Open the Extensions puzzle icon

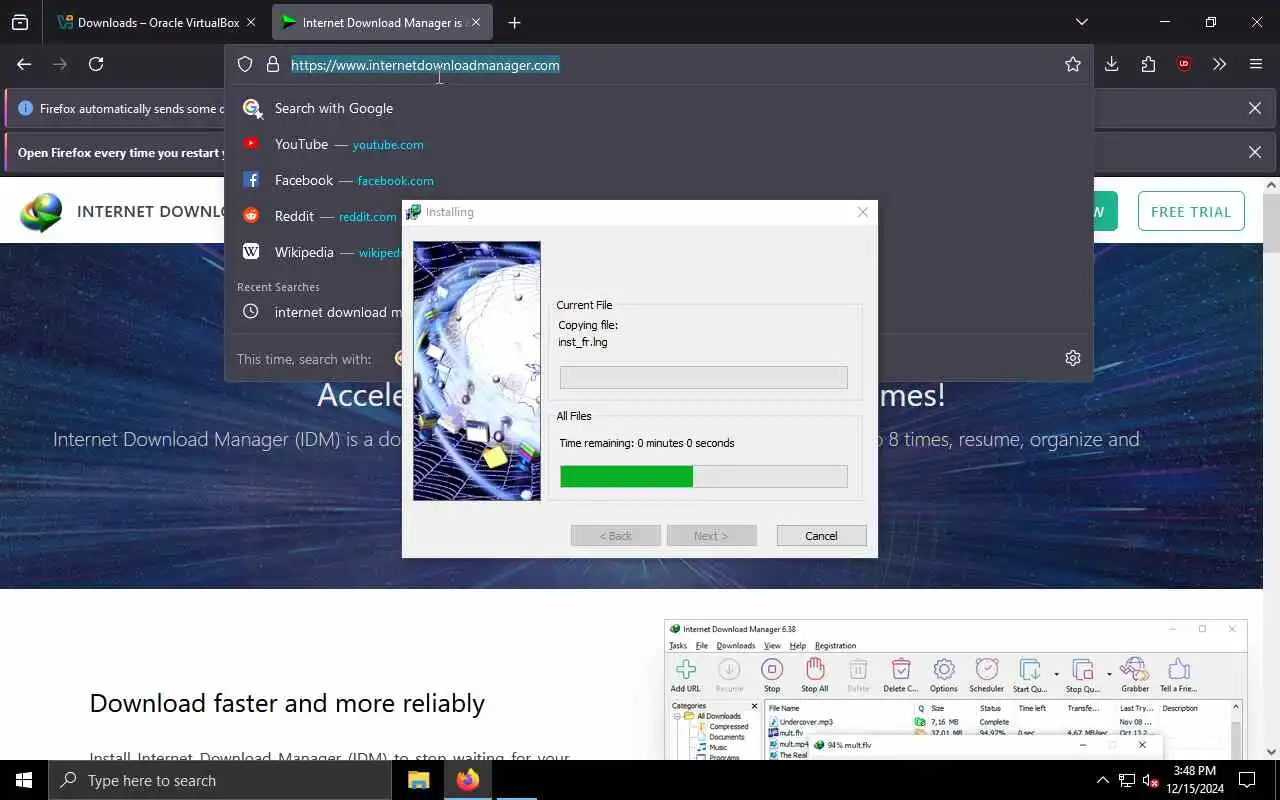1148,64
